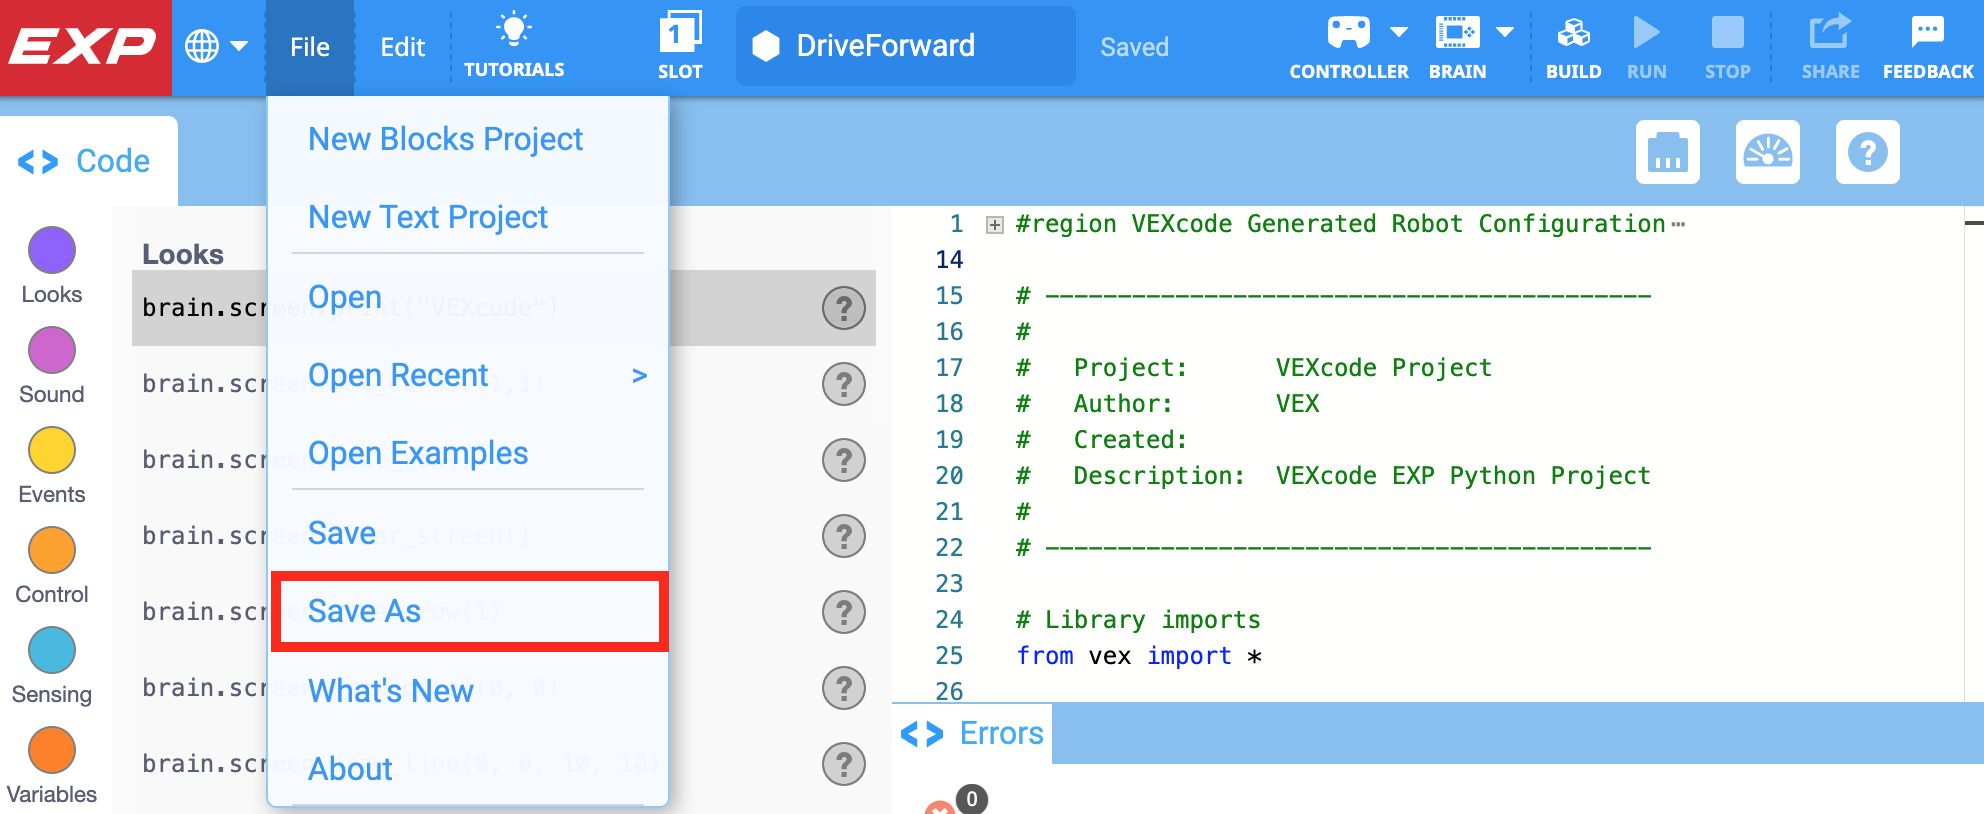
Task: Open help for the fourth brain.screen command
Action: tap(844, 536)
